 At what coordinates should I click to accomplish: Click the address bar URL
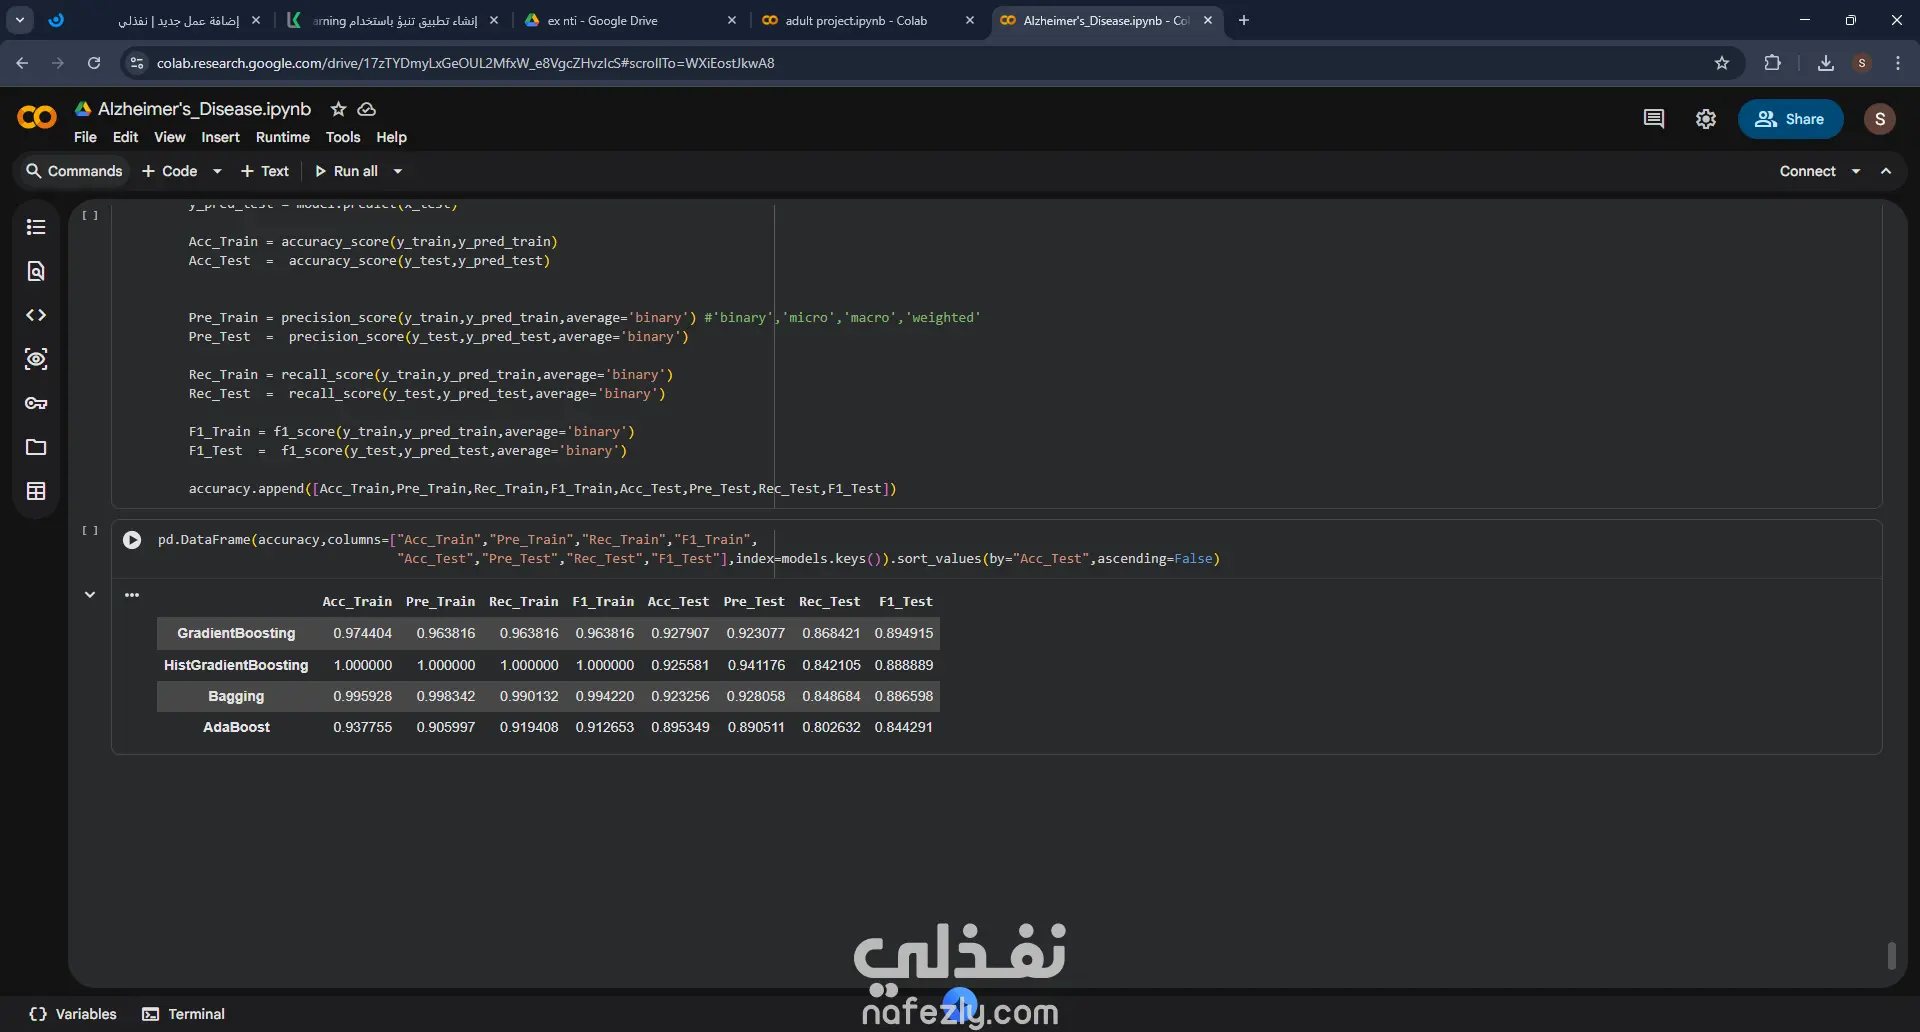[465, 63]
